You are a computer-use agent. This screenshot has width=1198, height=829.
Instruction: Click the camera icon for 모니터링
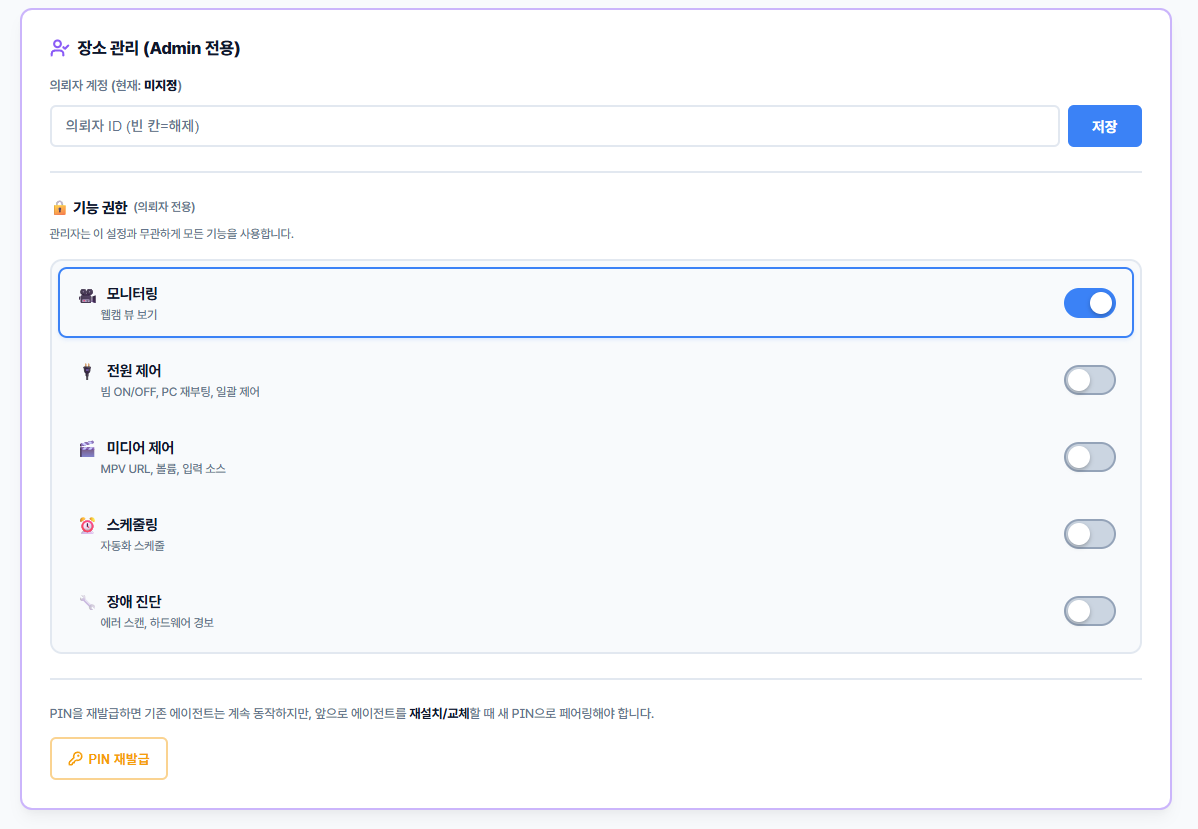(87, 295)
